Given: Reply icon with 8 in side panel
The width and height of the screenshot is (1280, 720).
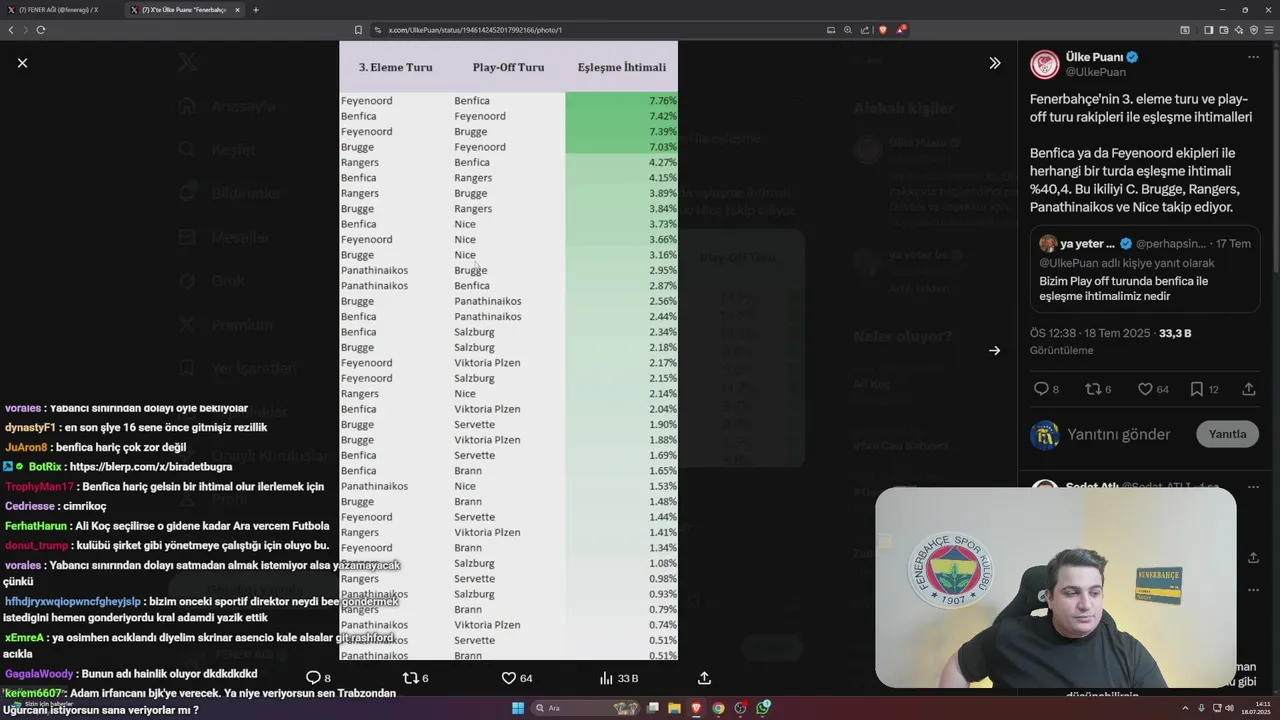Looking at the screenshot, I should (1041, 389).
